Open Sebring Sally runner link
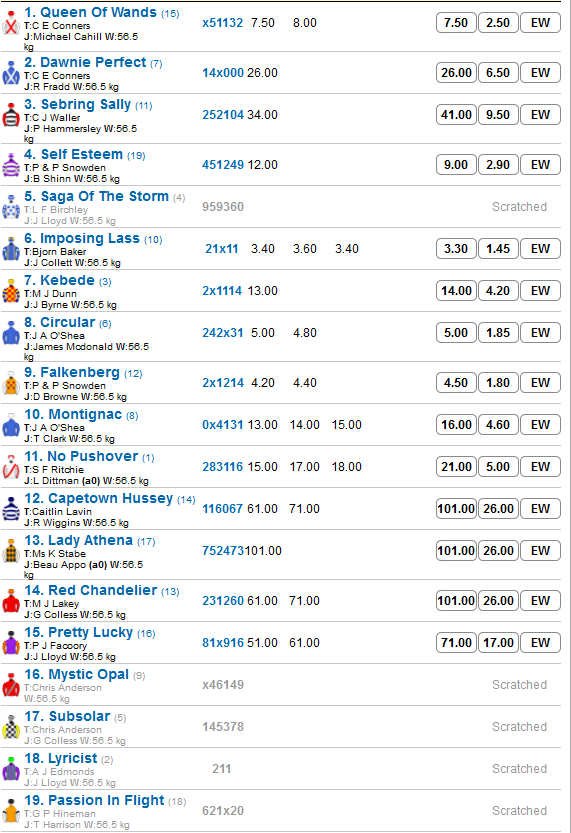The width and height of the screenshot is (571, 833). pos(78,105)
